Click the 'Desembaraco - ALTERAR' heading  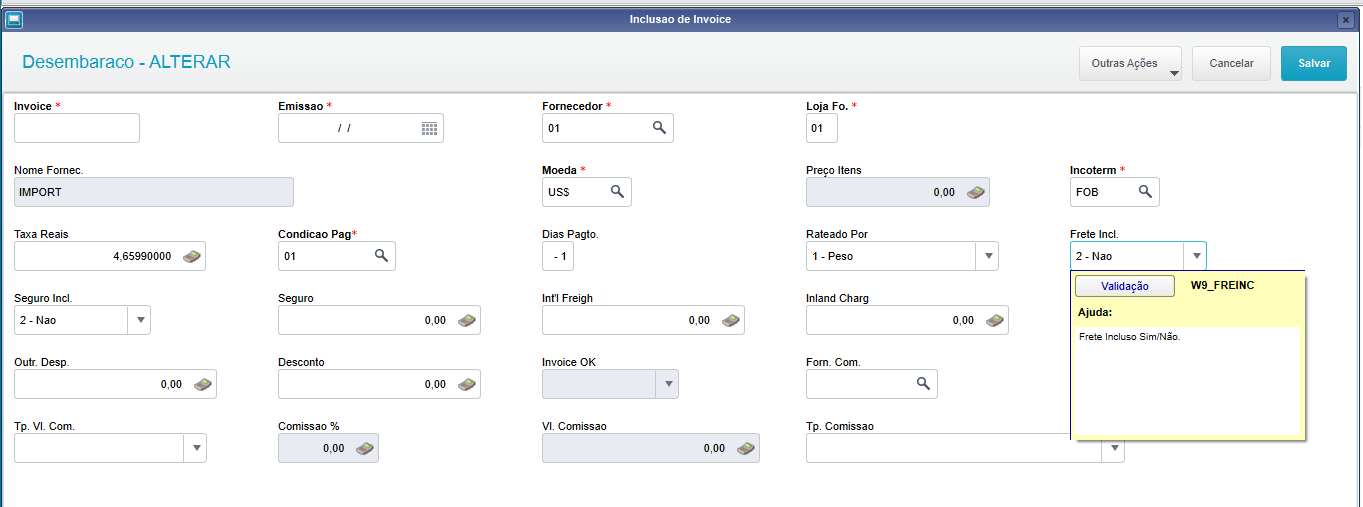[x=126, y=62]
